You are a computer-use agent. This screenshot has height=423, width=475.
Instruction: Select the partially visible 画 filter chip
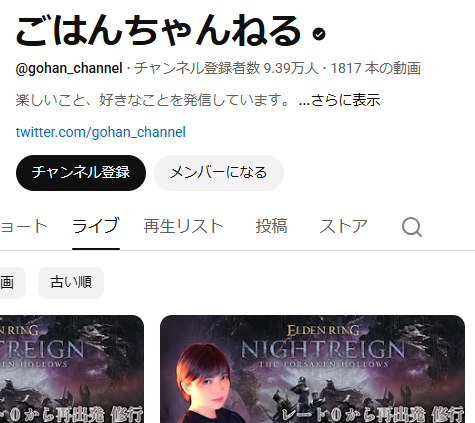pos(13,283)
